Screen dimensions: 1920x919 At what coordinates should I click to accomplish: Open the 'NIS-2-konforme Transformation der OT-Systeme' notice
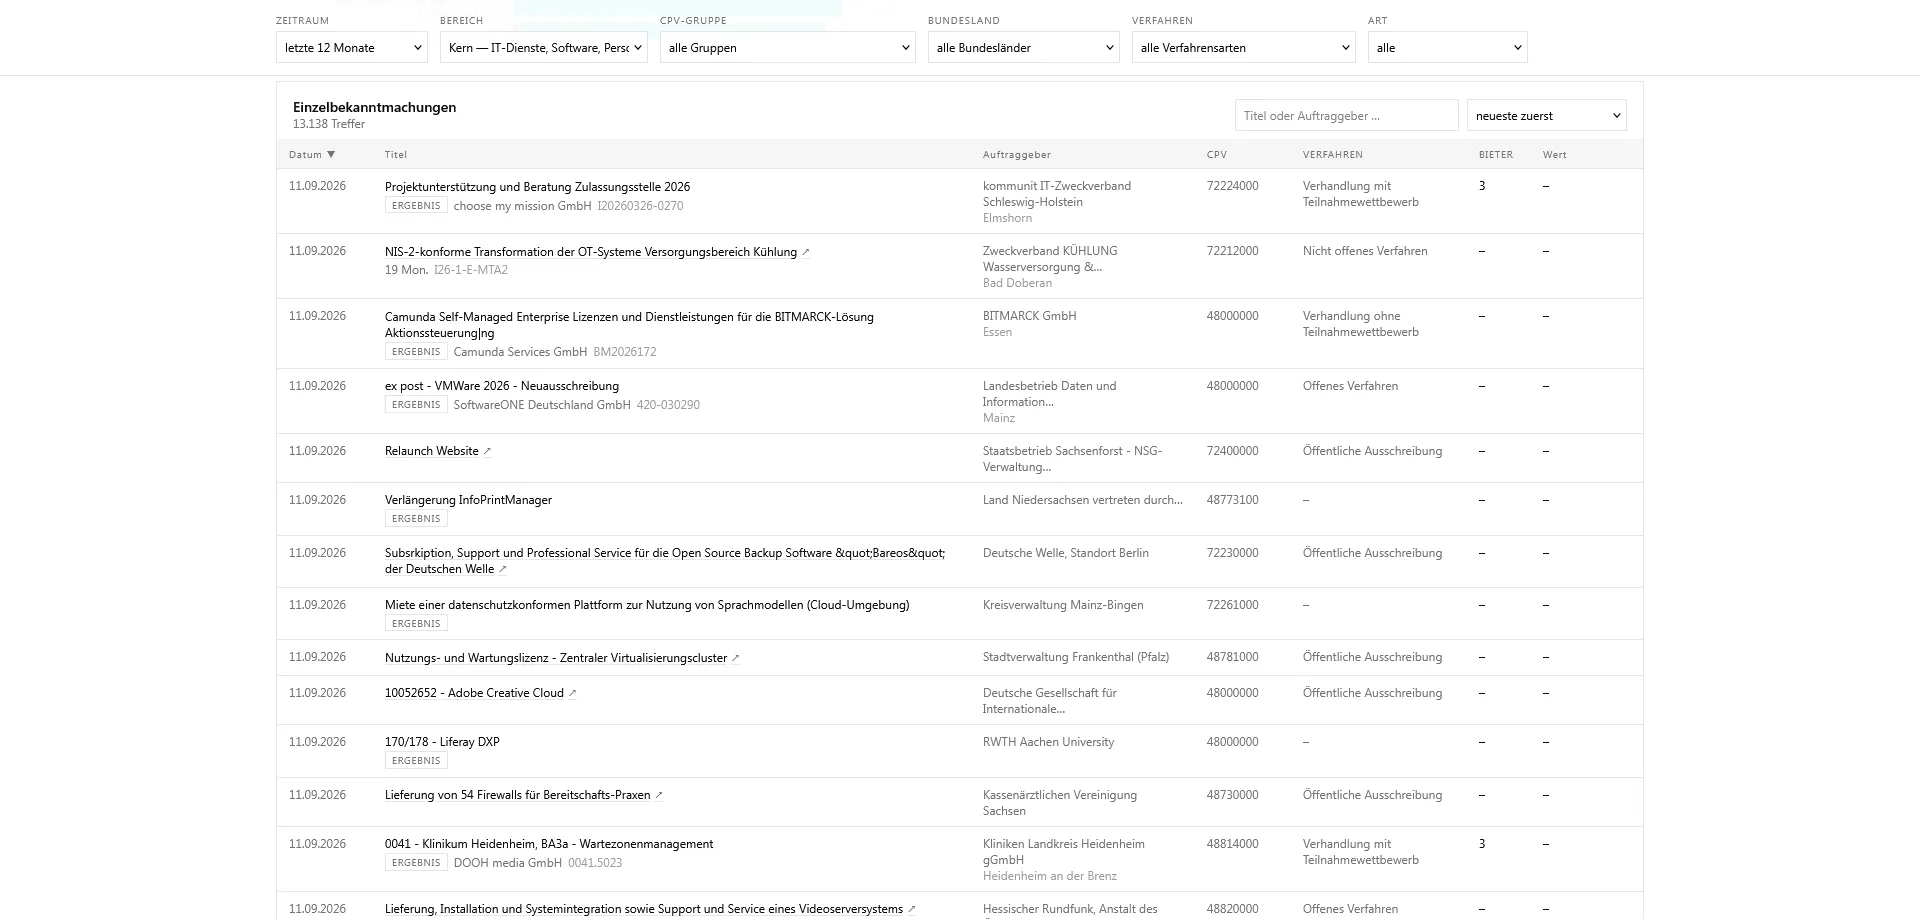point(591,252)
